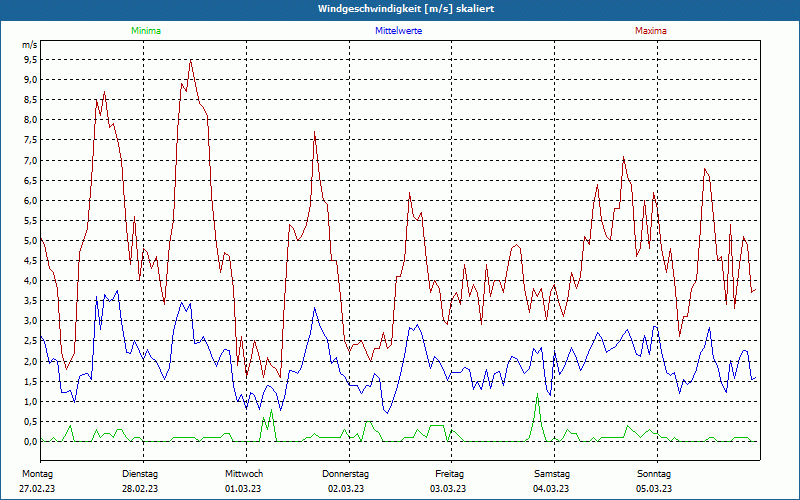The height and width of the screenshot is (500, 800).
Task: Click the 6,0 y-axis value
Action: pos(31,201)
